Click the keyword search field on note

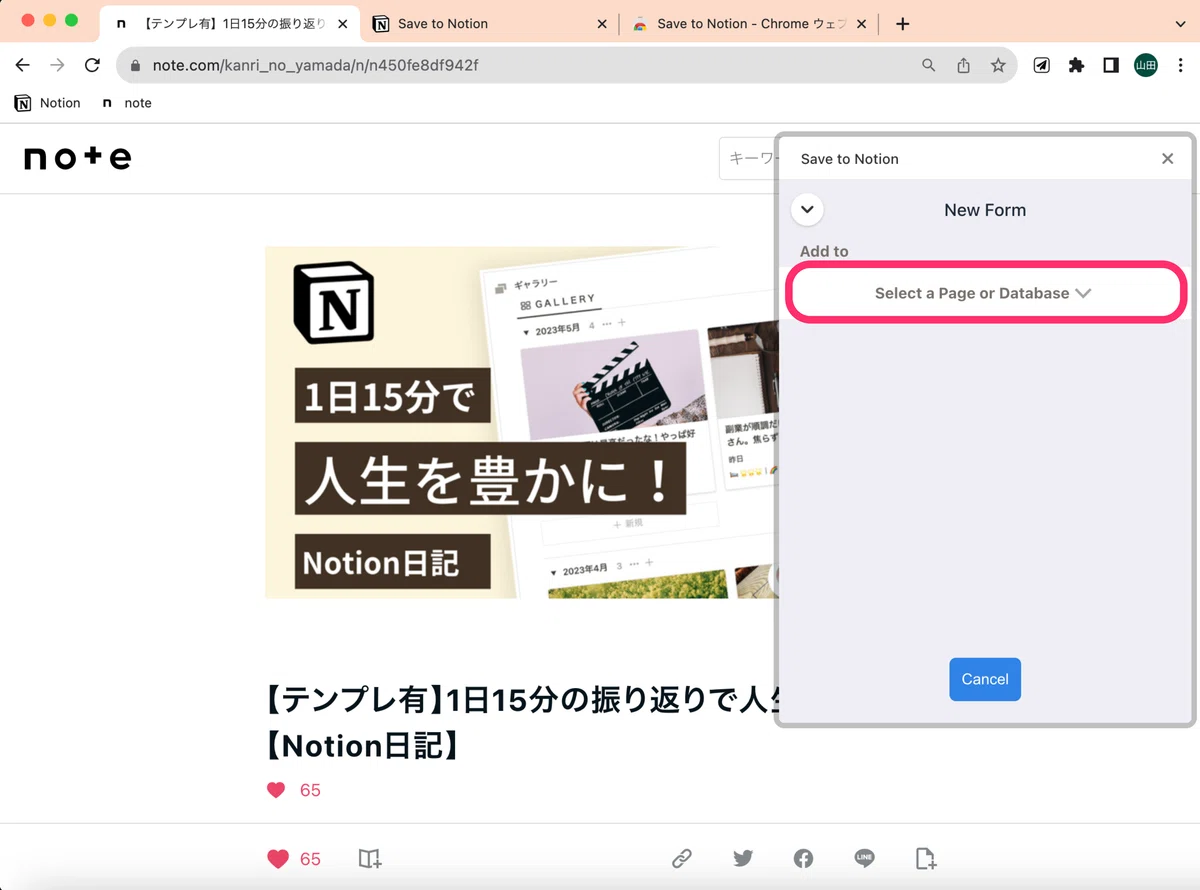[749, 159]
